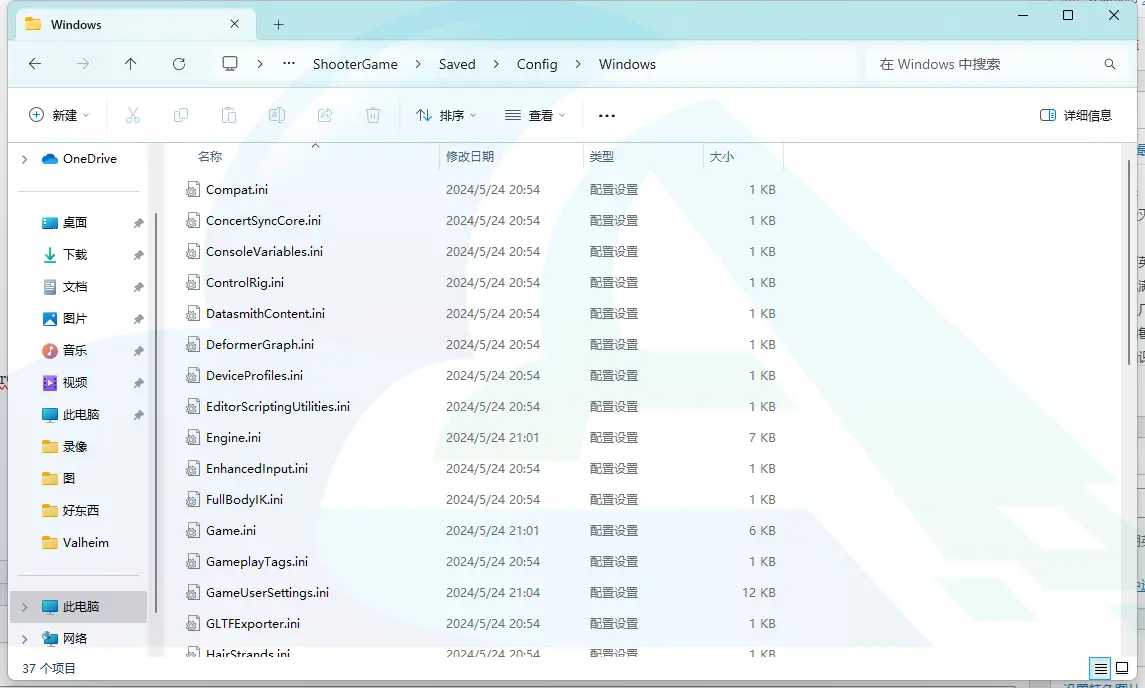
Task: Open the 新建 dropdown menu
Action: (59, 115)
